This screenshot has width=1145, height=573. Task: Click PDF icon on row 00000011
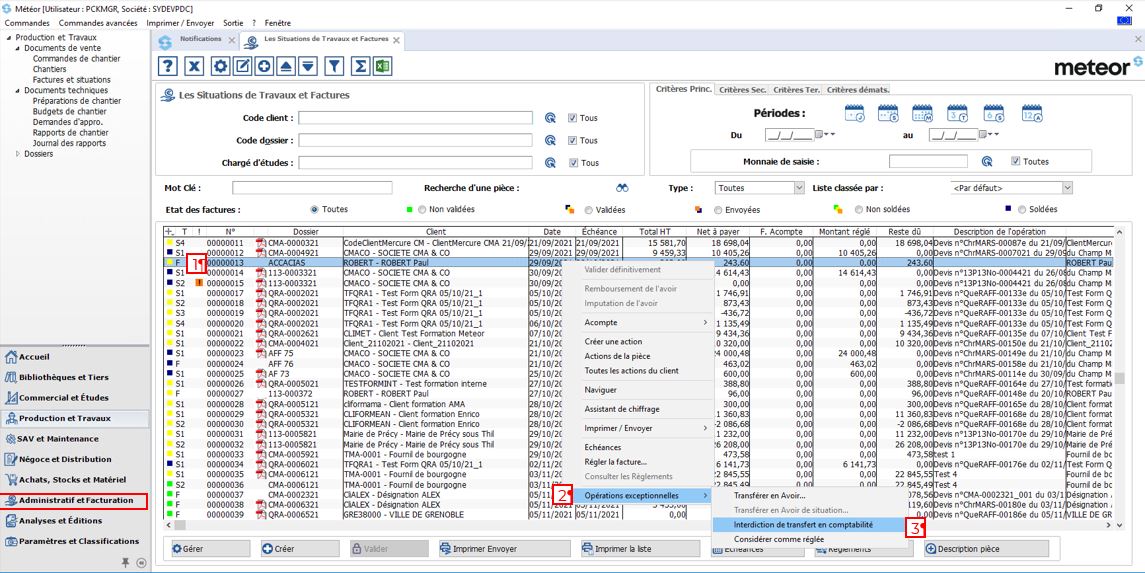[x=261, y=242]
